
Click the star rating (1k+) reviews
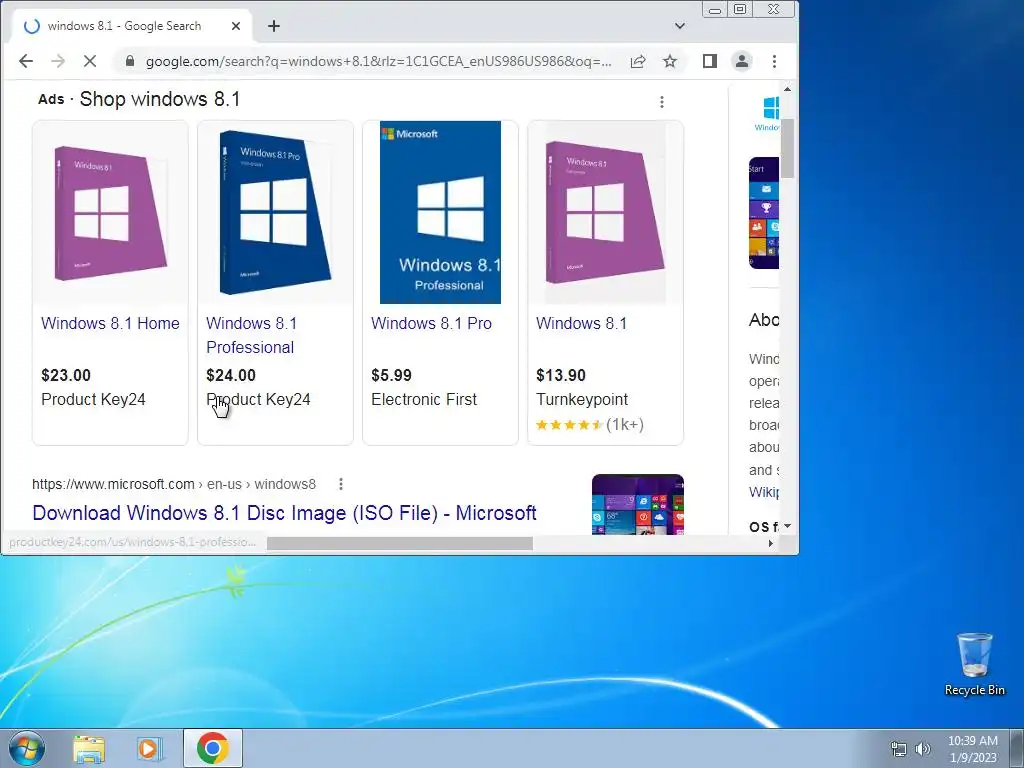tap(590, 425)
